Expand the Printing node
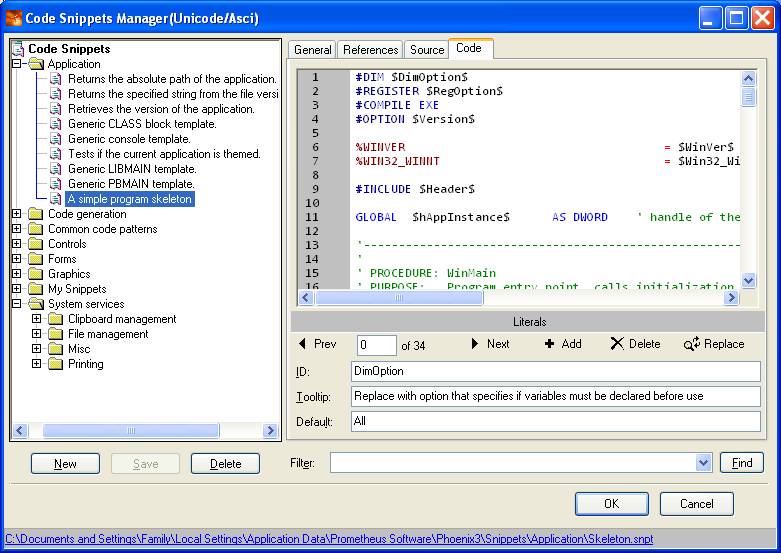The image size is (781, 553). 36,363
